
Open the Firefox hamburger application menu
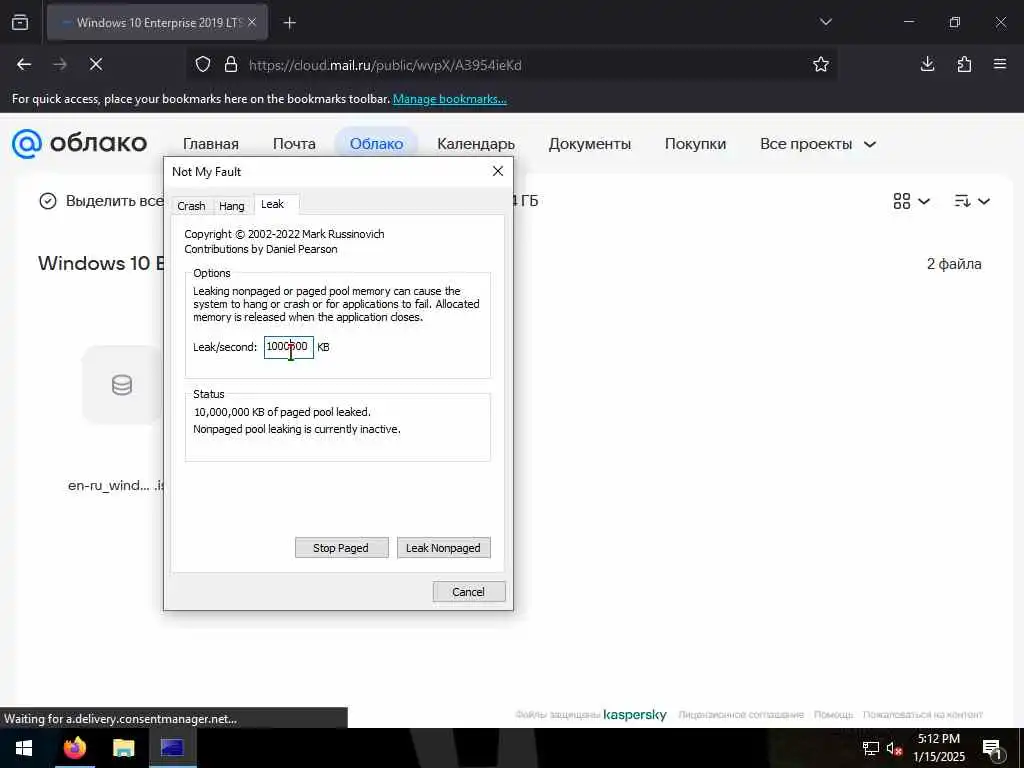pyautogui.click(x=1000, y=64)
